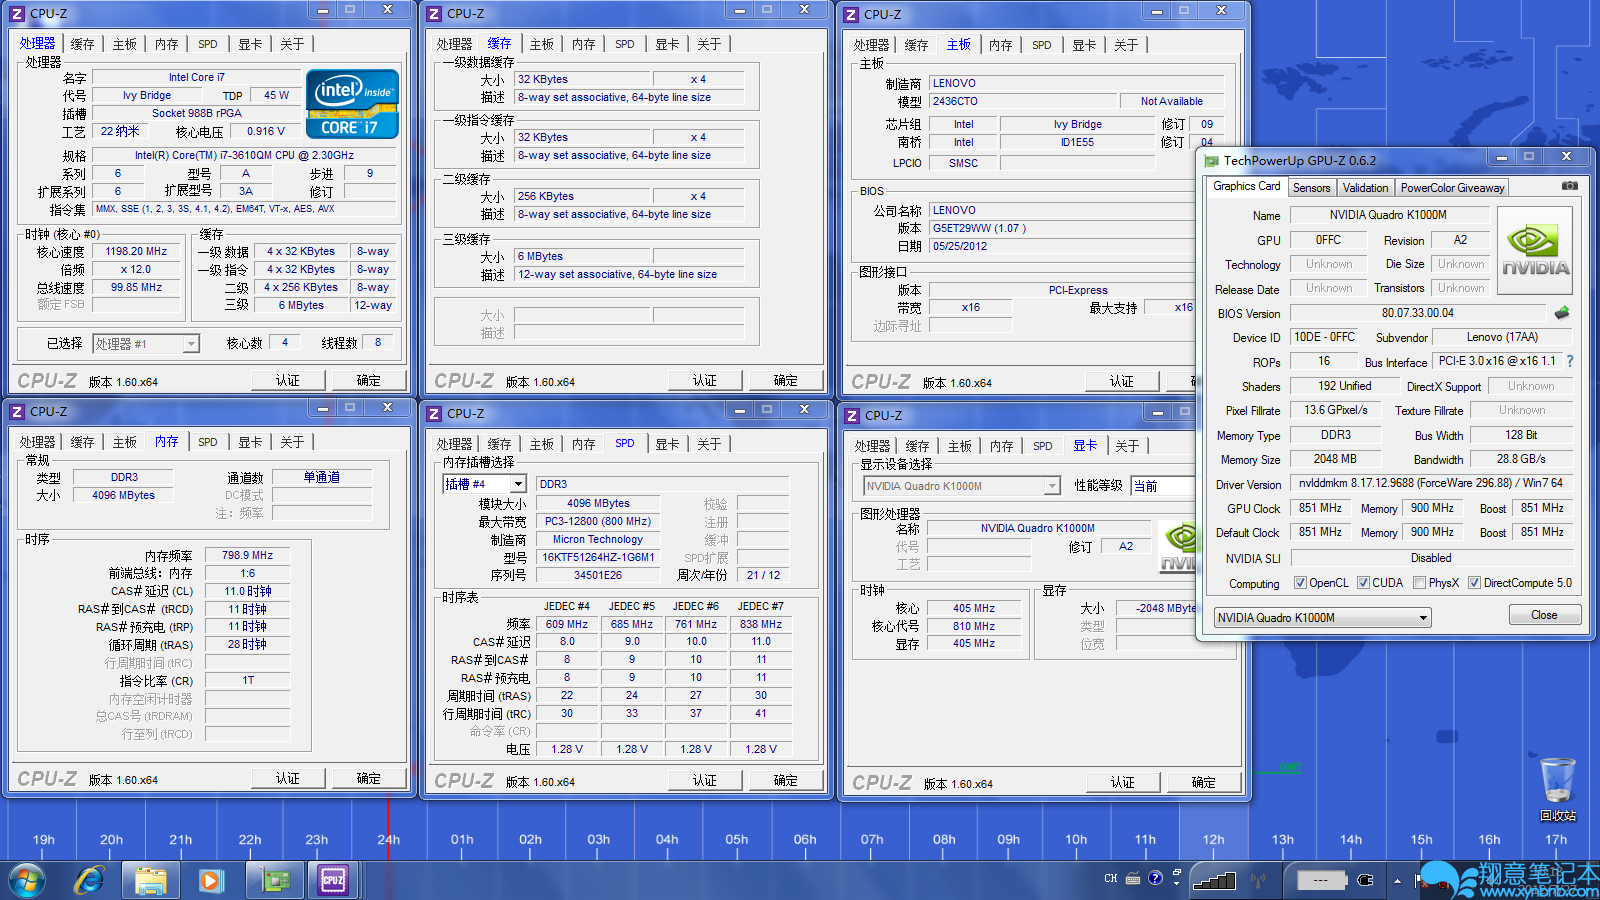Viewport: 1600px width, 900px height.
Task: Switch to the Validation tab in GPU-Z
Action: [x=1365, y=188]
